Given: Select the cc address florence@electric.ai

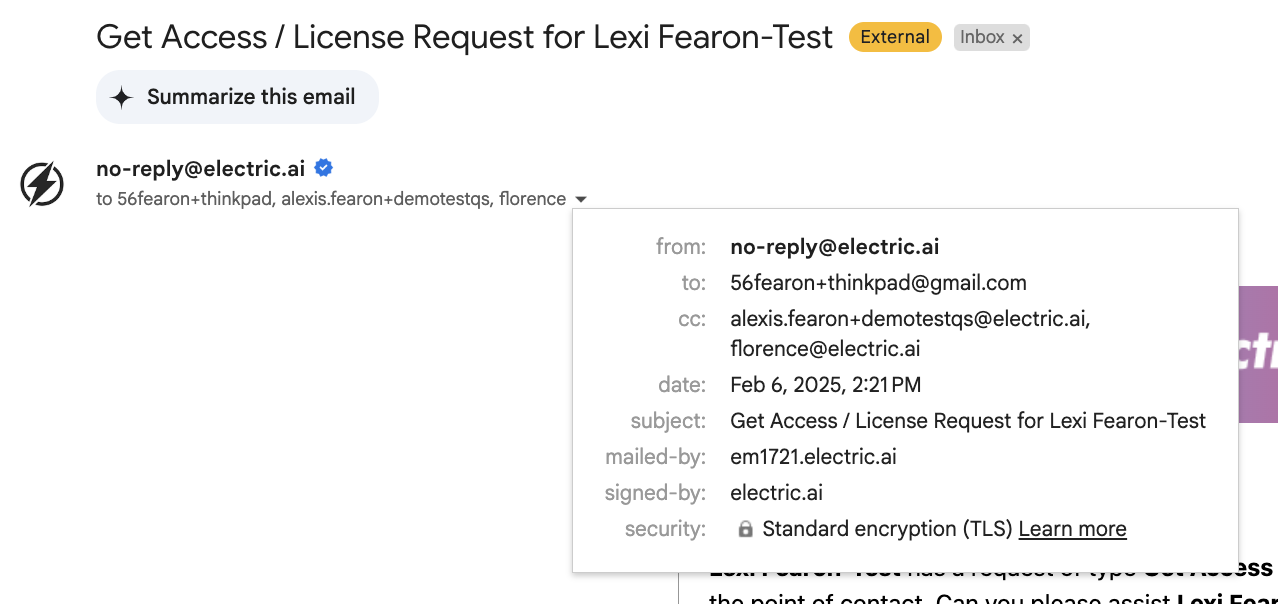Looking at the screenshot, I should click(825, 349).
